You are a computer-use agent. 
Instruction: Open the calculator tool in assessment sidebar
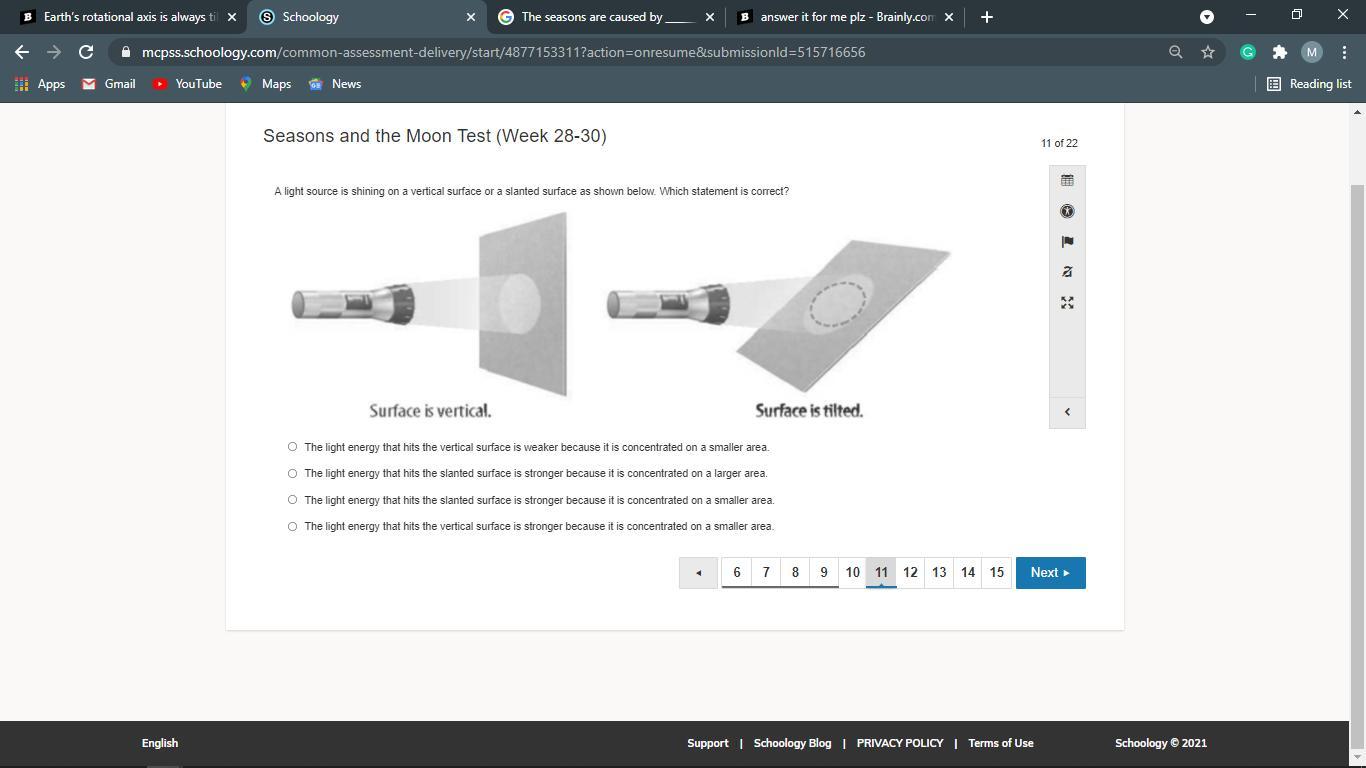coord(1067,181)
